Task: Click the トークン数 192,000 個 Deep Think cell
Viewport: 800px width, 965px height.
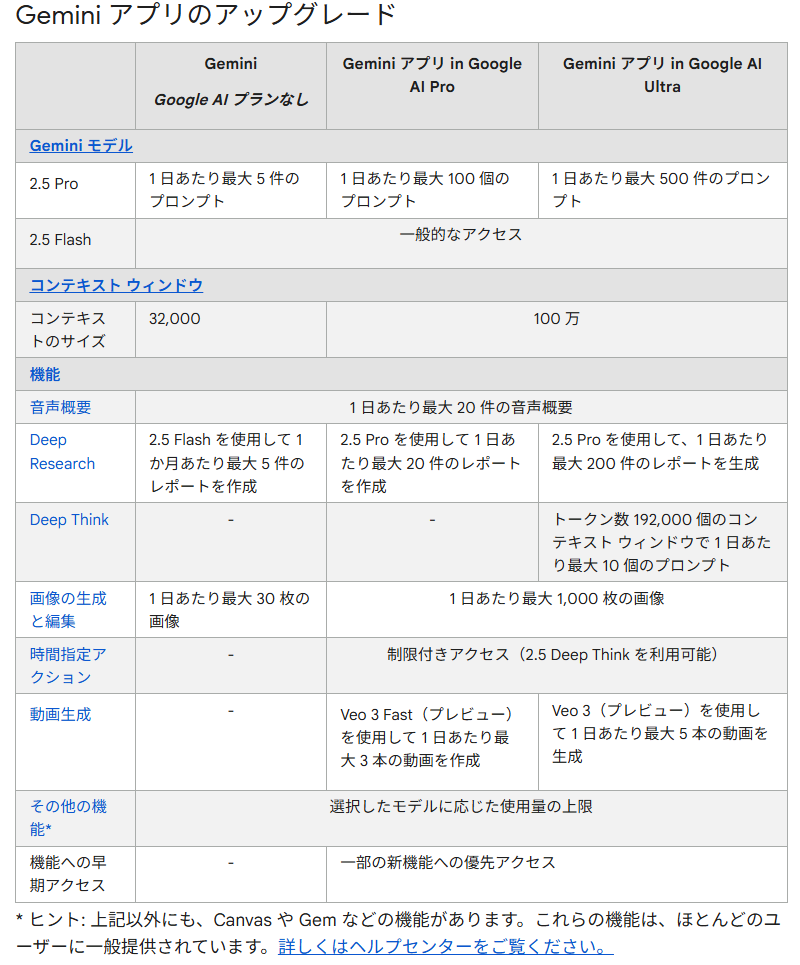Action: [x=662, y=542]
